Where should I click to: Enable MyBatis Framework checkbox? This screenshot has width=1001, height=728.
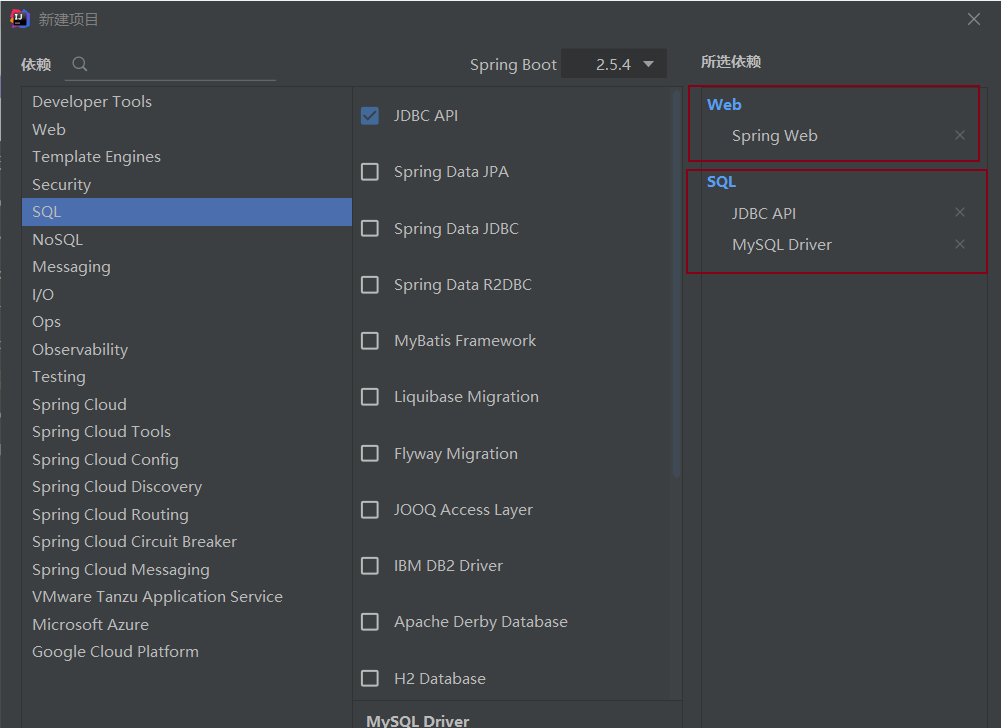pyautogui.click(x=370, y=341)
